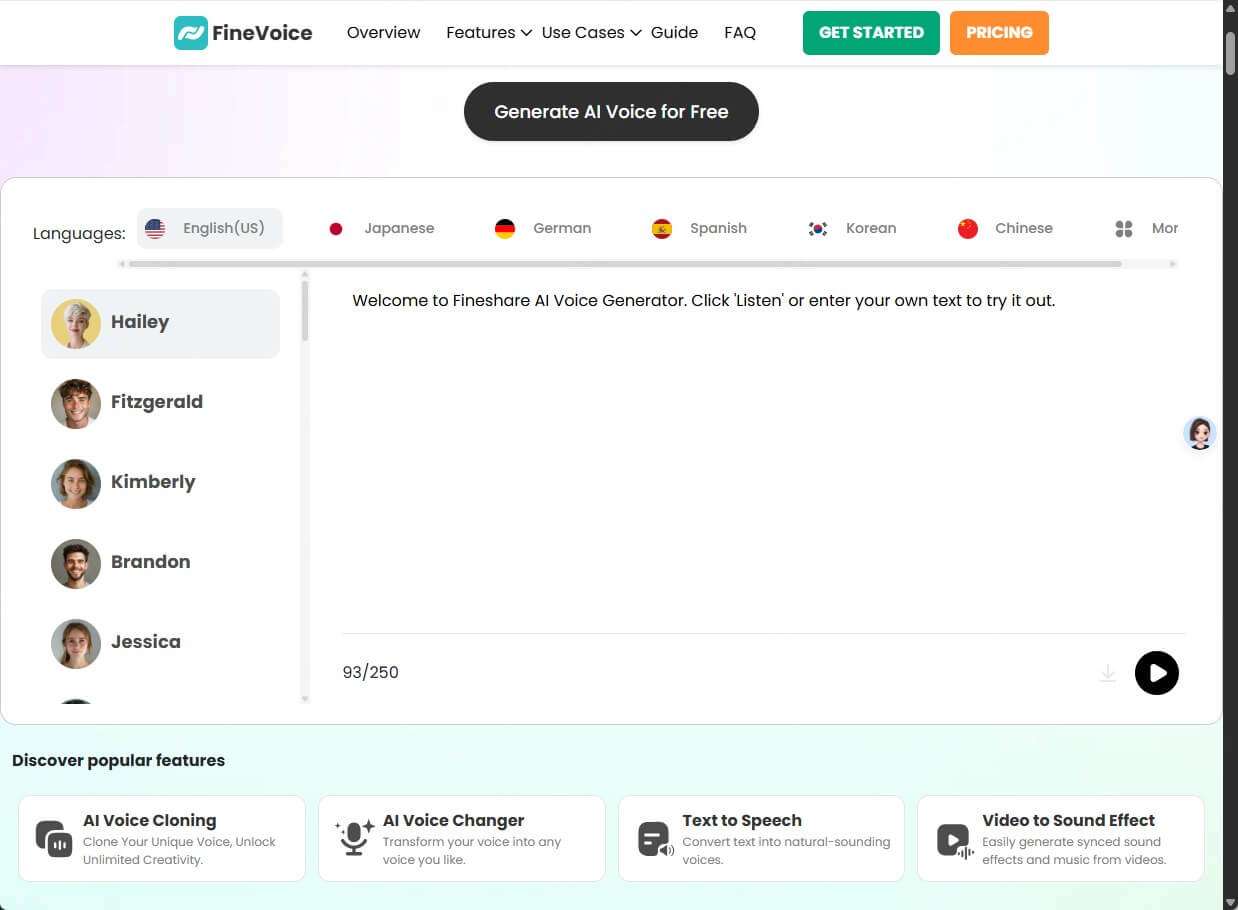
Task: Click Generate AI Voice for Free
Action: click(x=611, y=111)
